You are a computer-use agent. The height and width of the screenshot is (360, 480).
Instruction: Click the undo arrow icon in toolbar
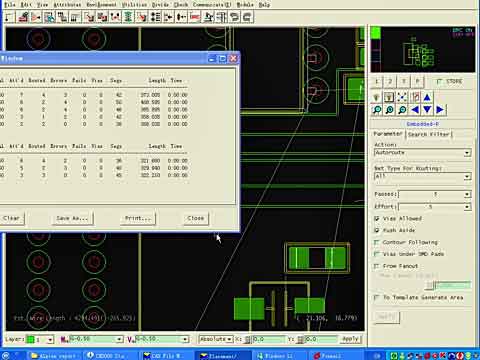point(234,17)
